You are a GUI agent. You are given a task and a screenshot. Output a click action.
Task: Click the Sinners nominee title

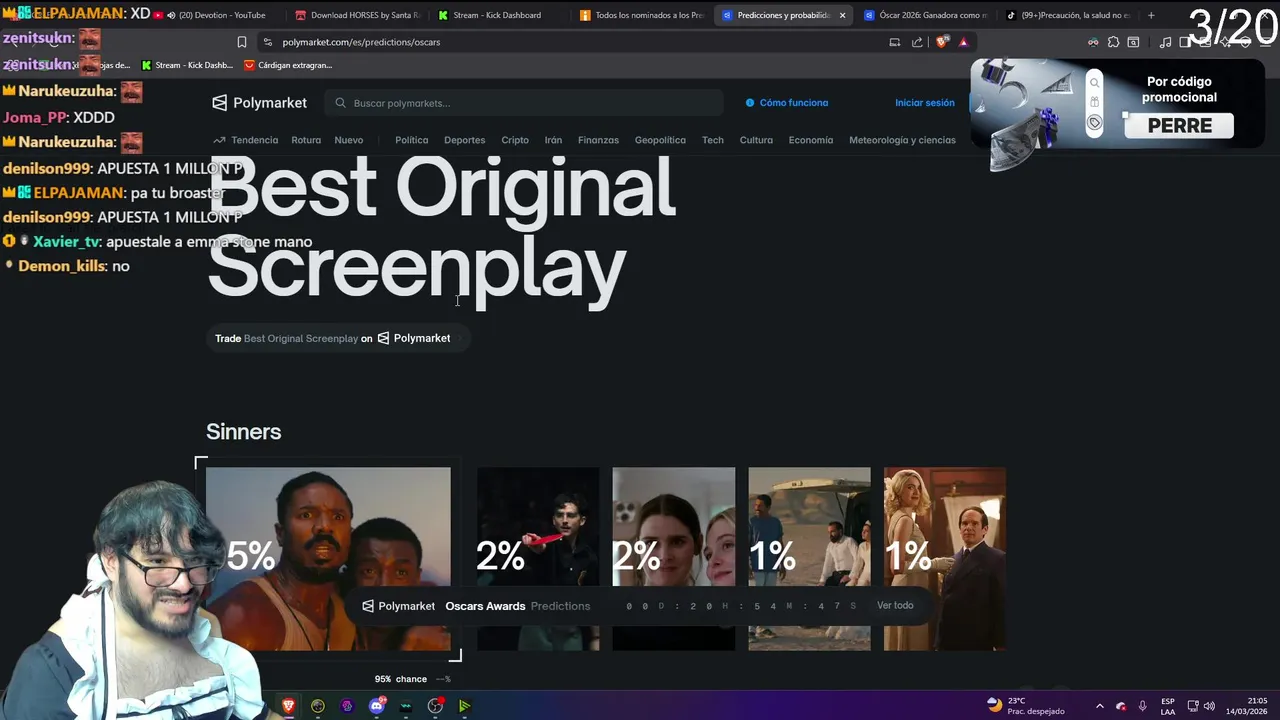click(243, 432)
